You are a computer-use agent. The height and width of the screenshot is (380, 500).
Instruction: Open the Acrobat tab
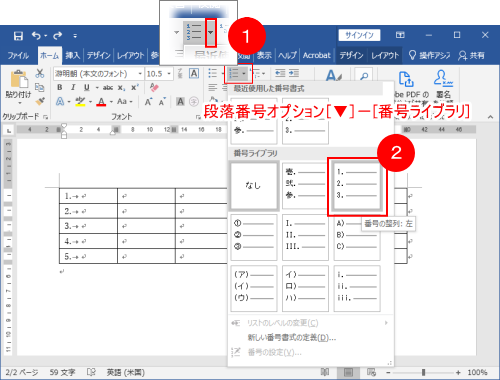click(316, 55)
